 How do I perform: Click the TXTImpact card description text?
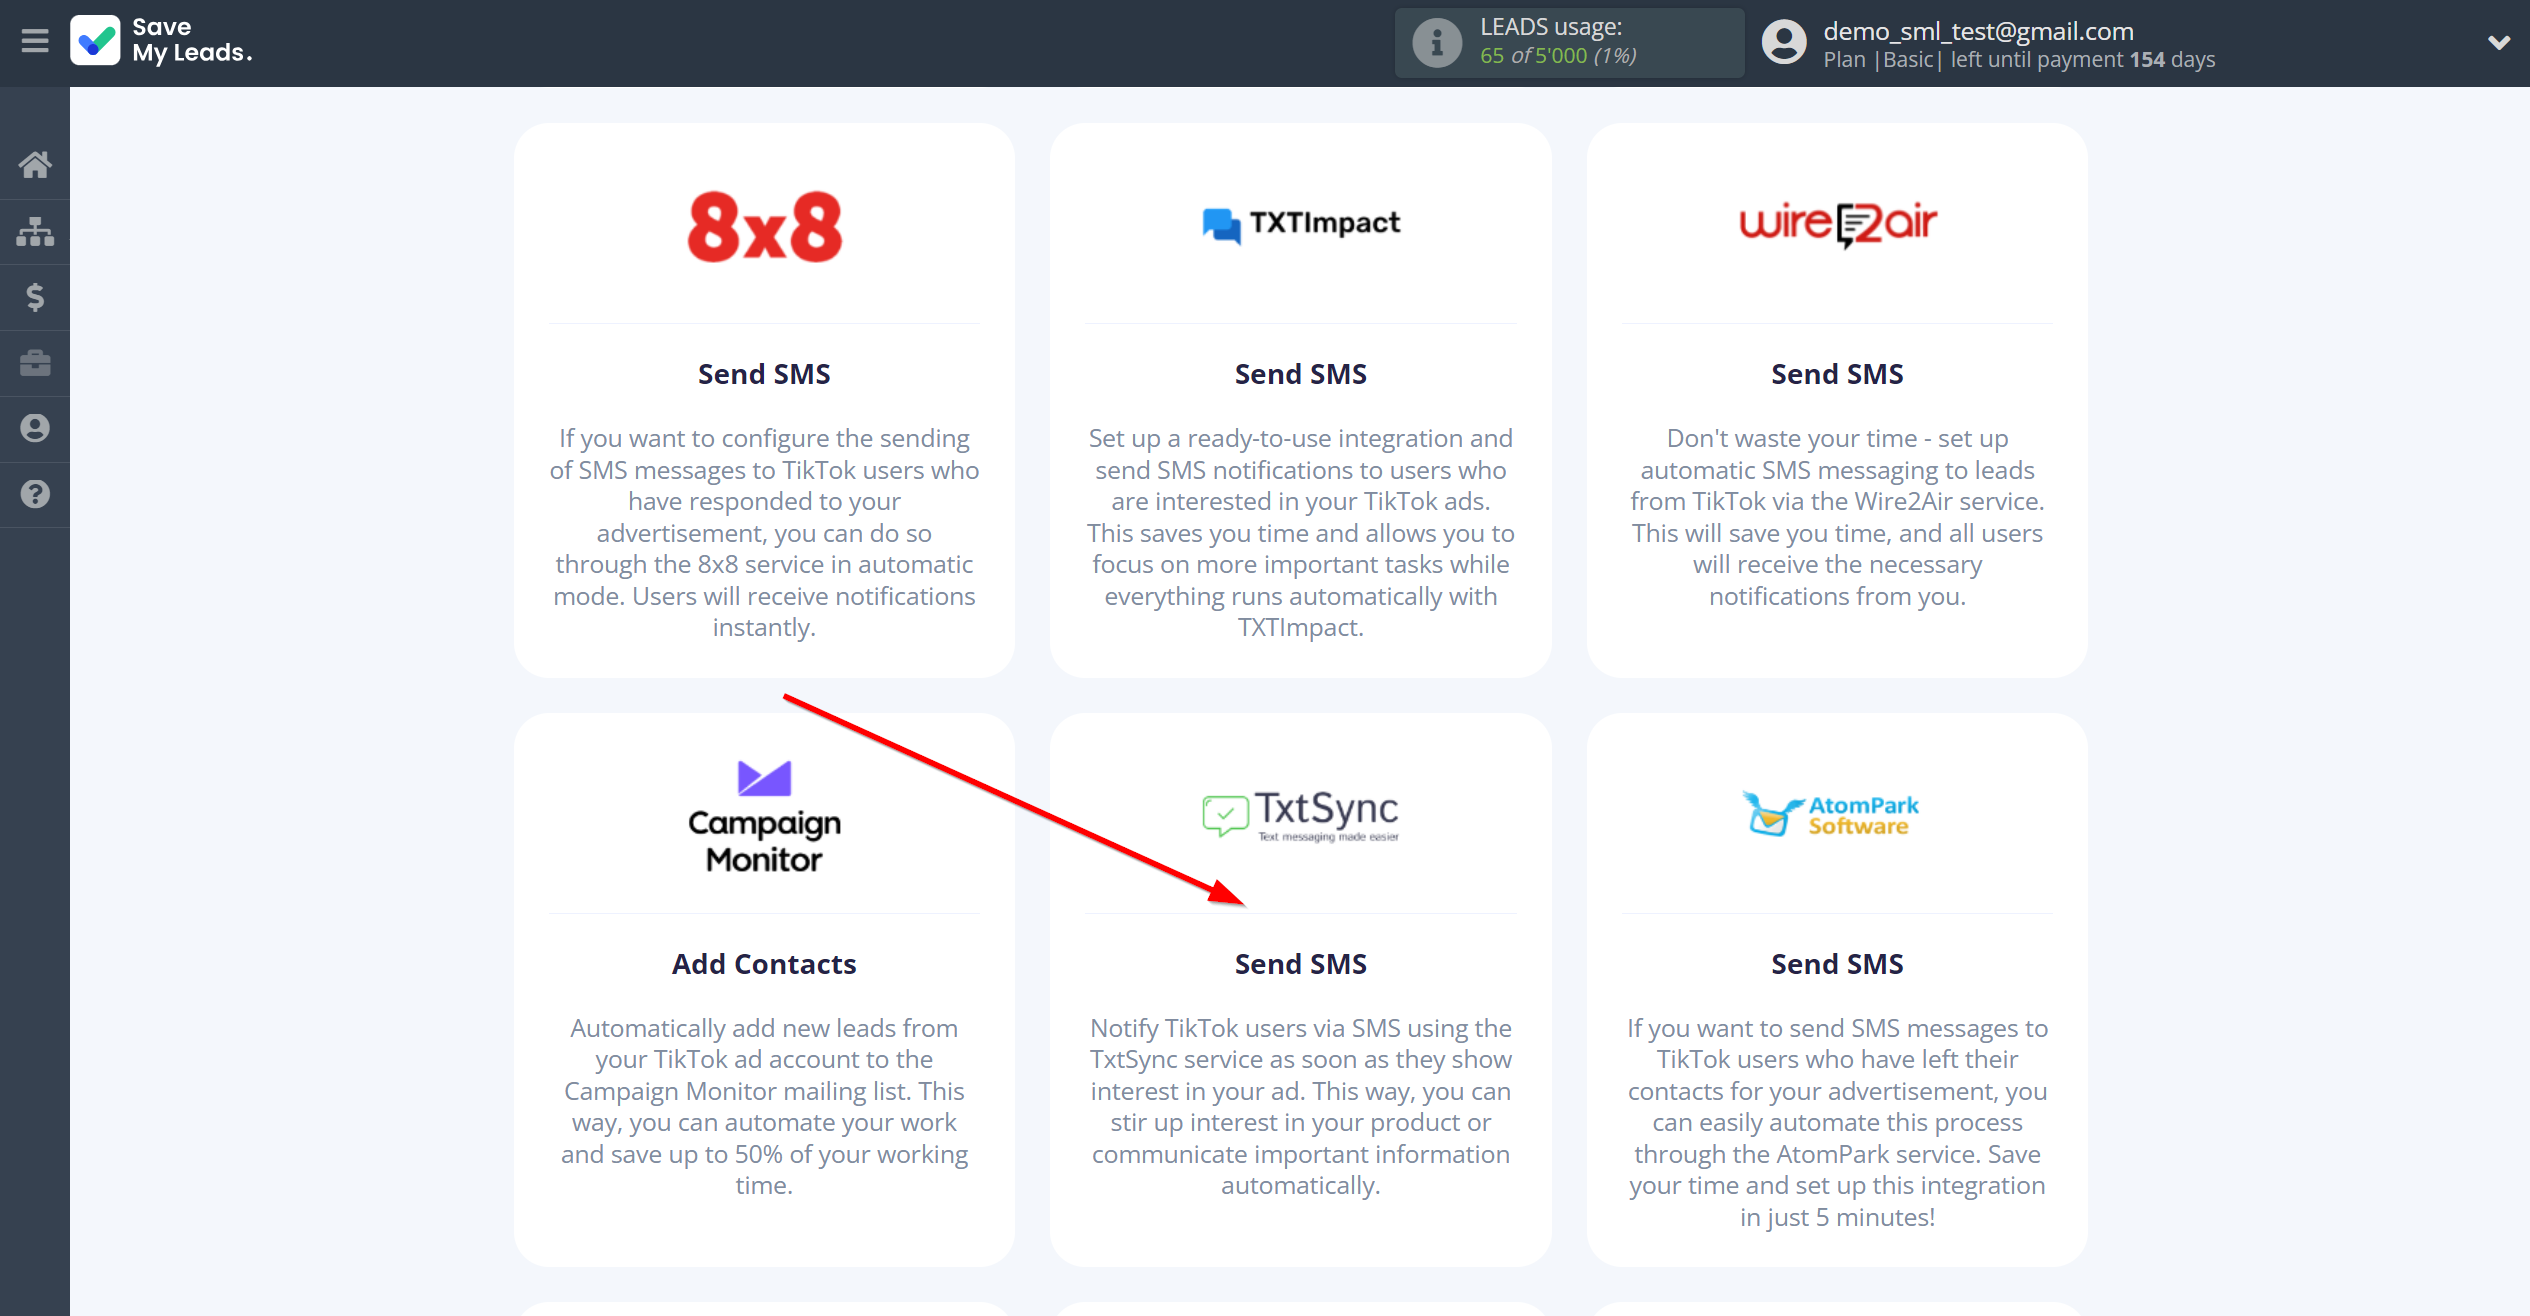1301,533
